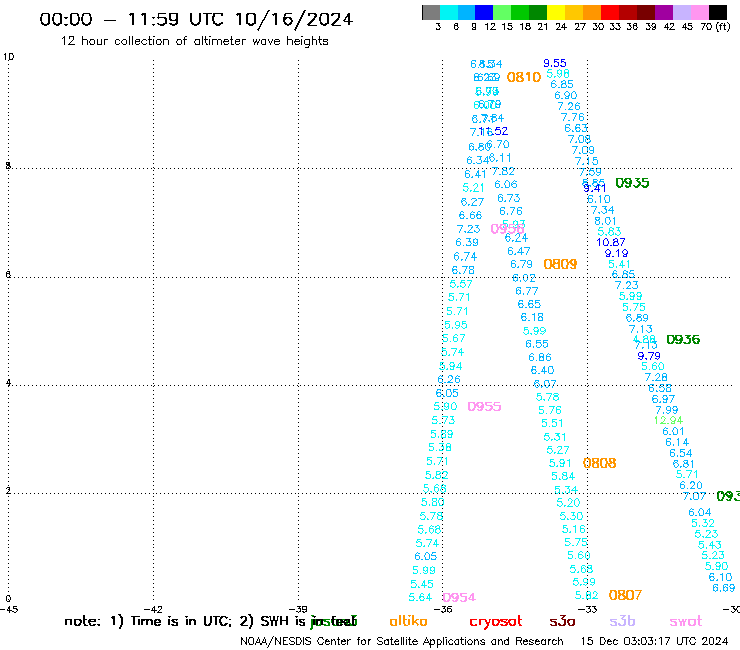Pick the 9.19 value on the track
740x650 pixels.
[616, 253]
